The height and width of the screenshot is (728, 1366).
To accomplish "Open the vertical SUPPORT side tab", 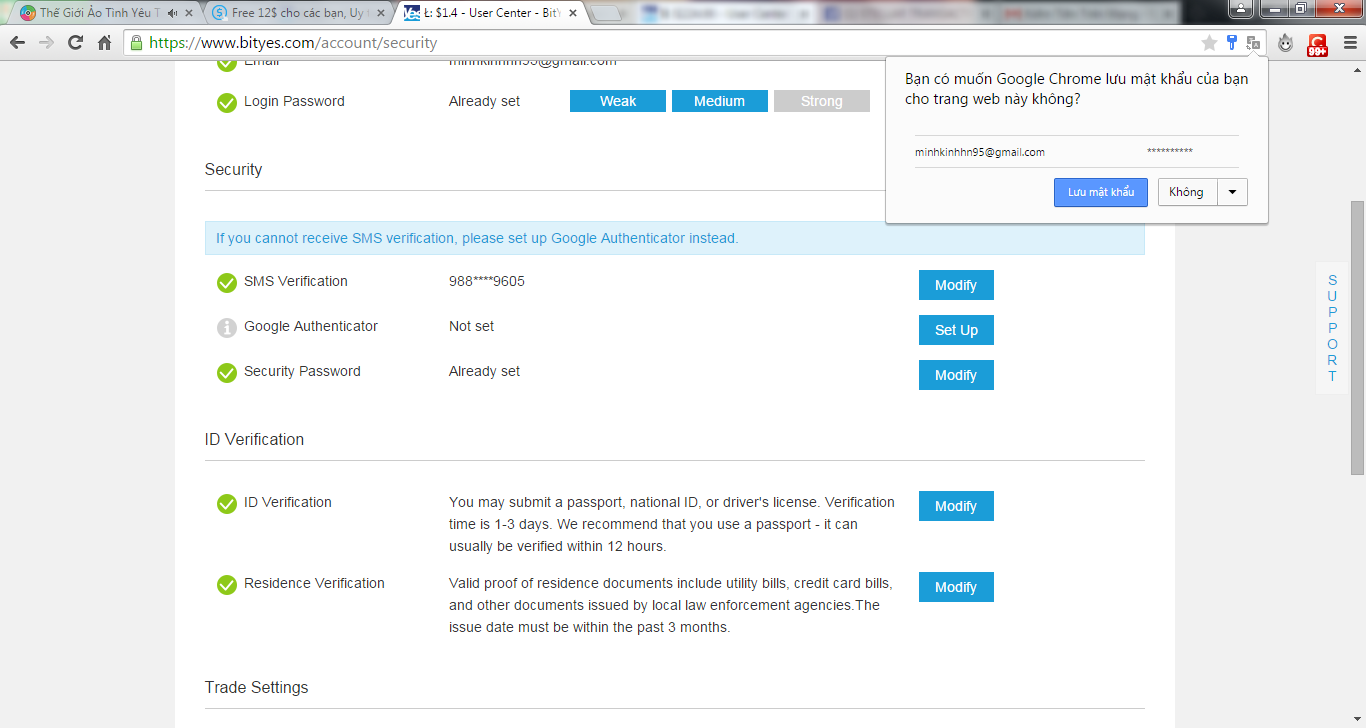I will tap(1332, 328).
